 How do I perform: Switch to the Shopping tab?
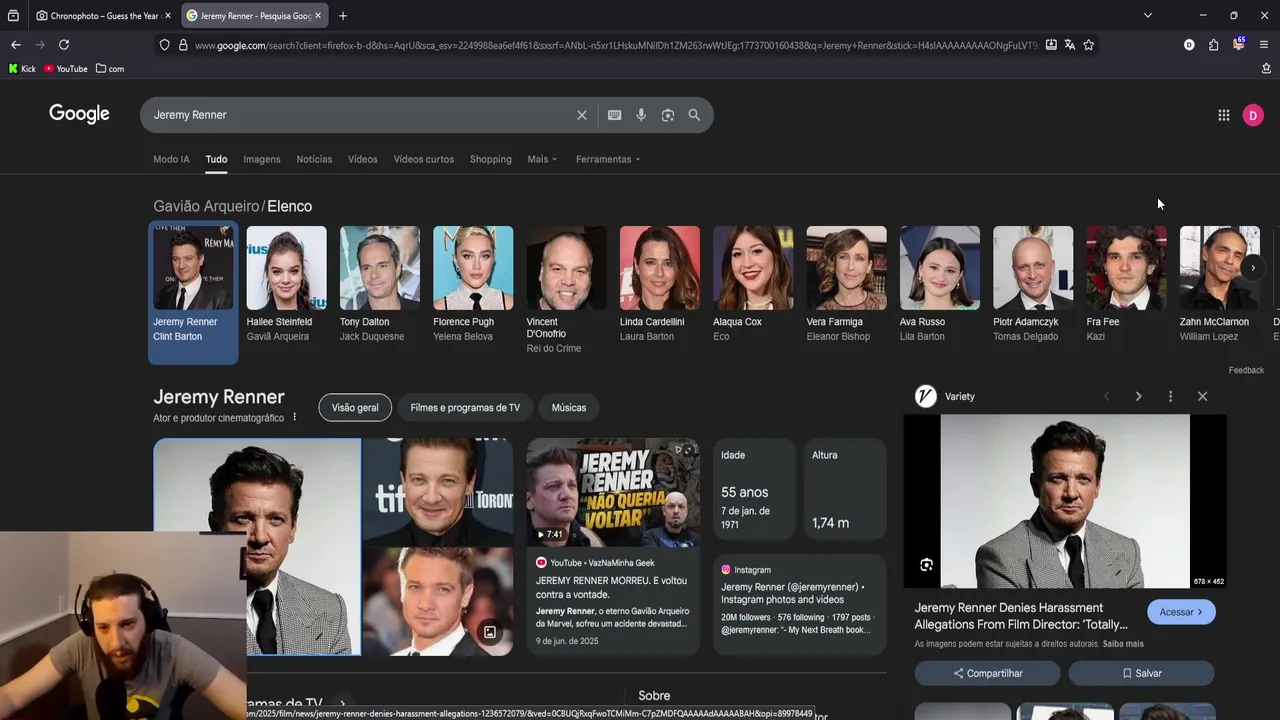491,159
